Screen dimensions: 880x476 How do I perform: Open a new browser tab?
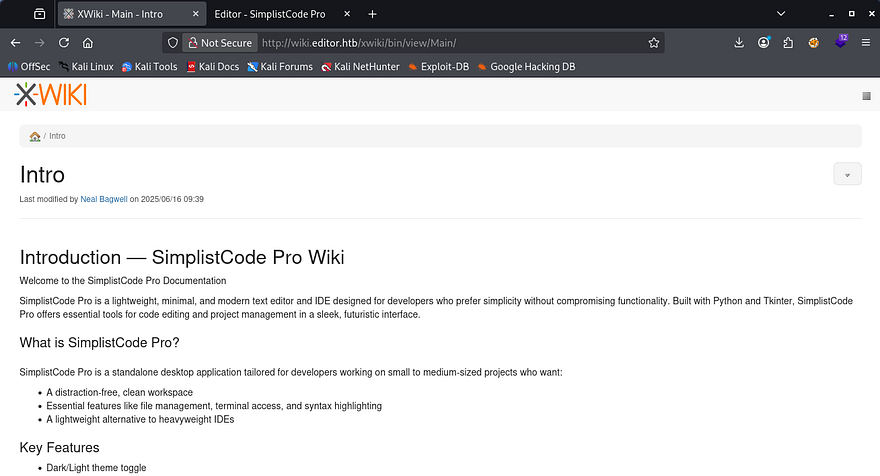(372, 14)
